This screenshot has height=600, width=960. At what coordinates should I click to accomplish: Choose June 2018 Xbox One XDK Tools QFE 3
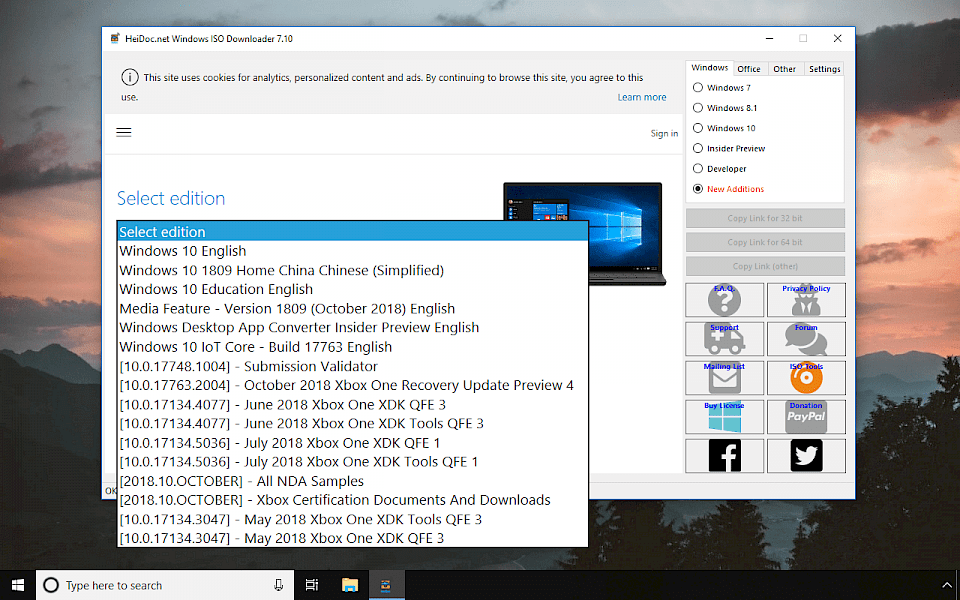(353, 423)
